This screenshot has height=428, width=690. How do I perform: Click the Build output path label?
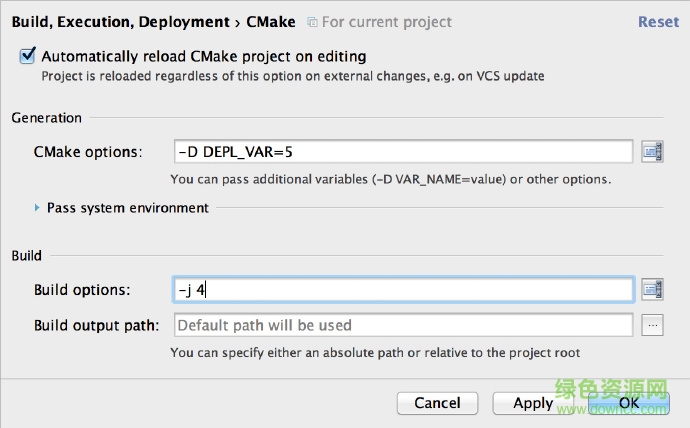96,325
